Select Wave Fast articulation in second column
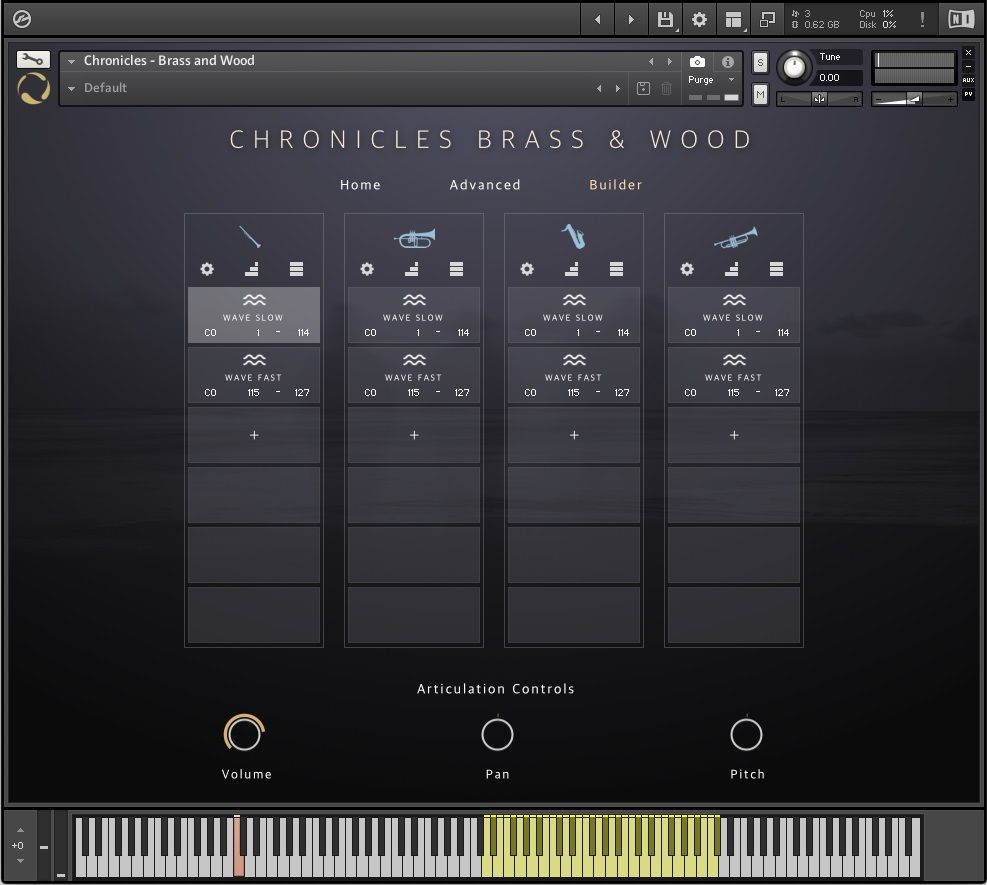 (414, 376)
